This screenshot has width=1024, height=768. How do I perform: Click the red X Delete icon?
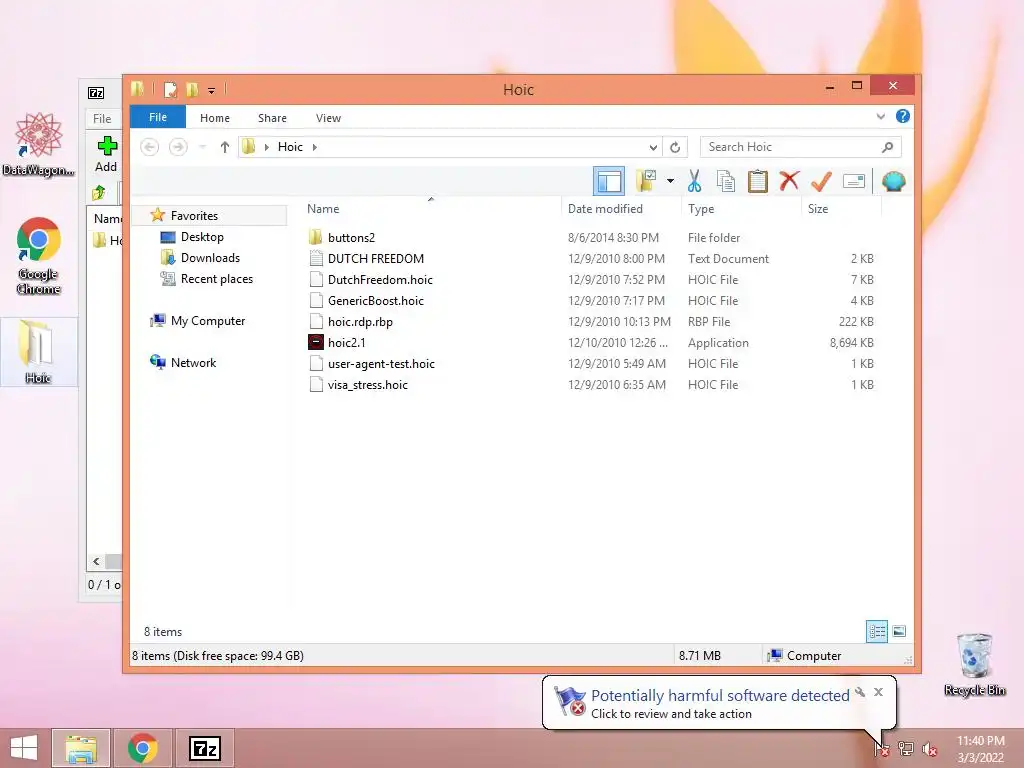click(x=789, y=181)
